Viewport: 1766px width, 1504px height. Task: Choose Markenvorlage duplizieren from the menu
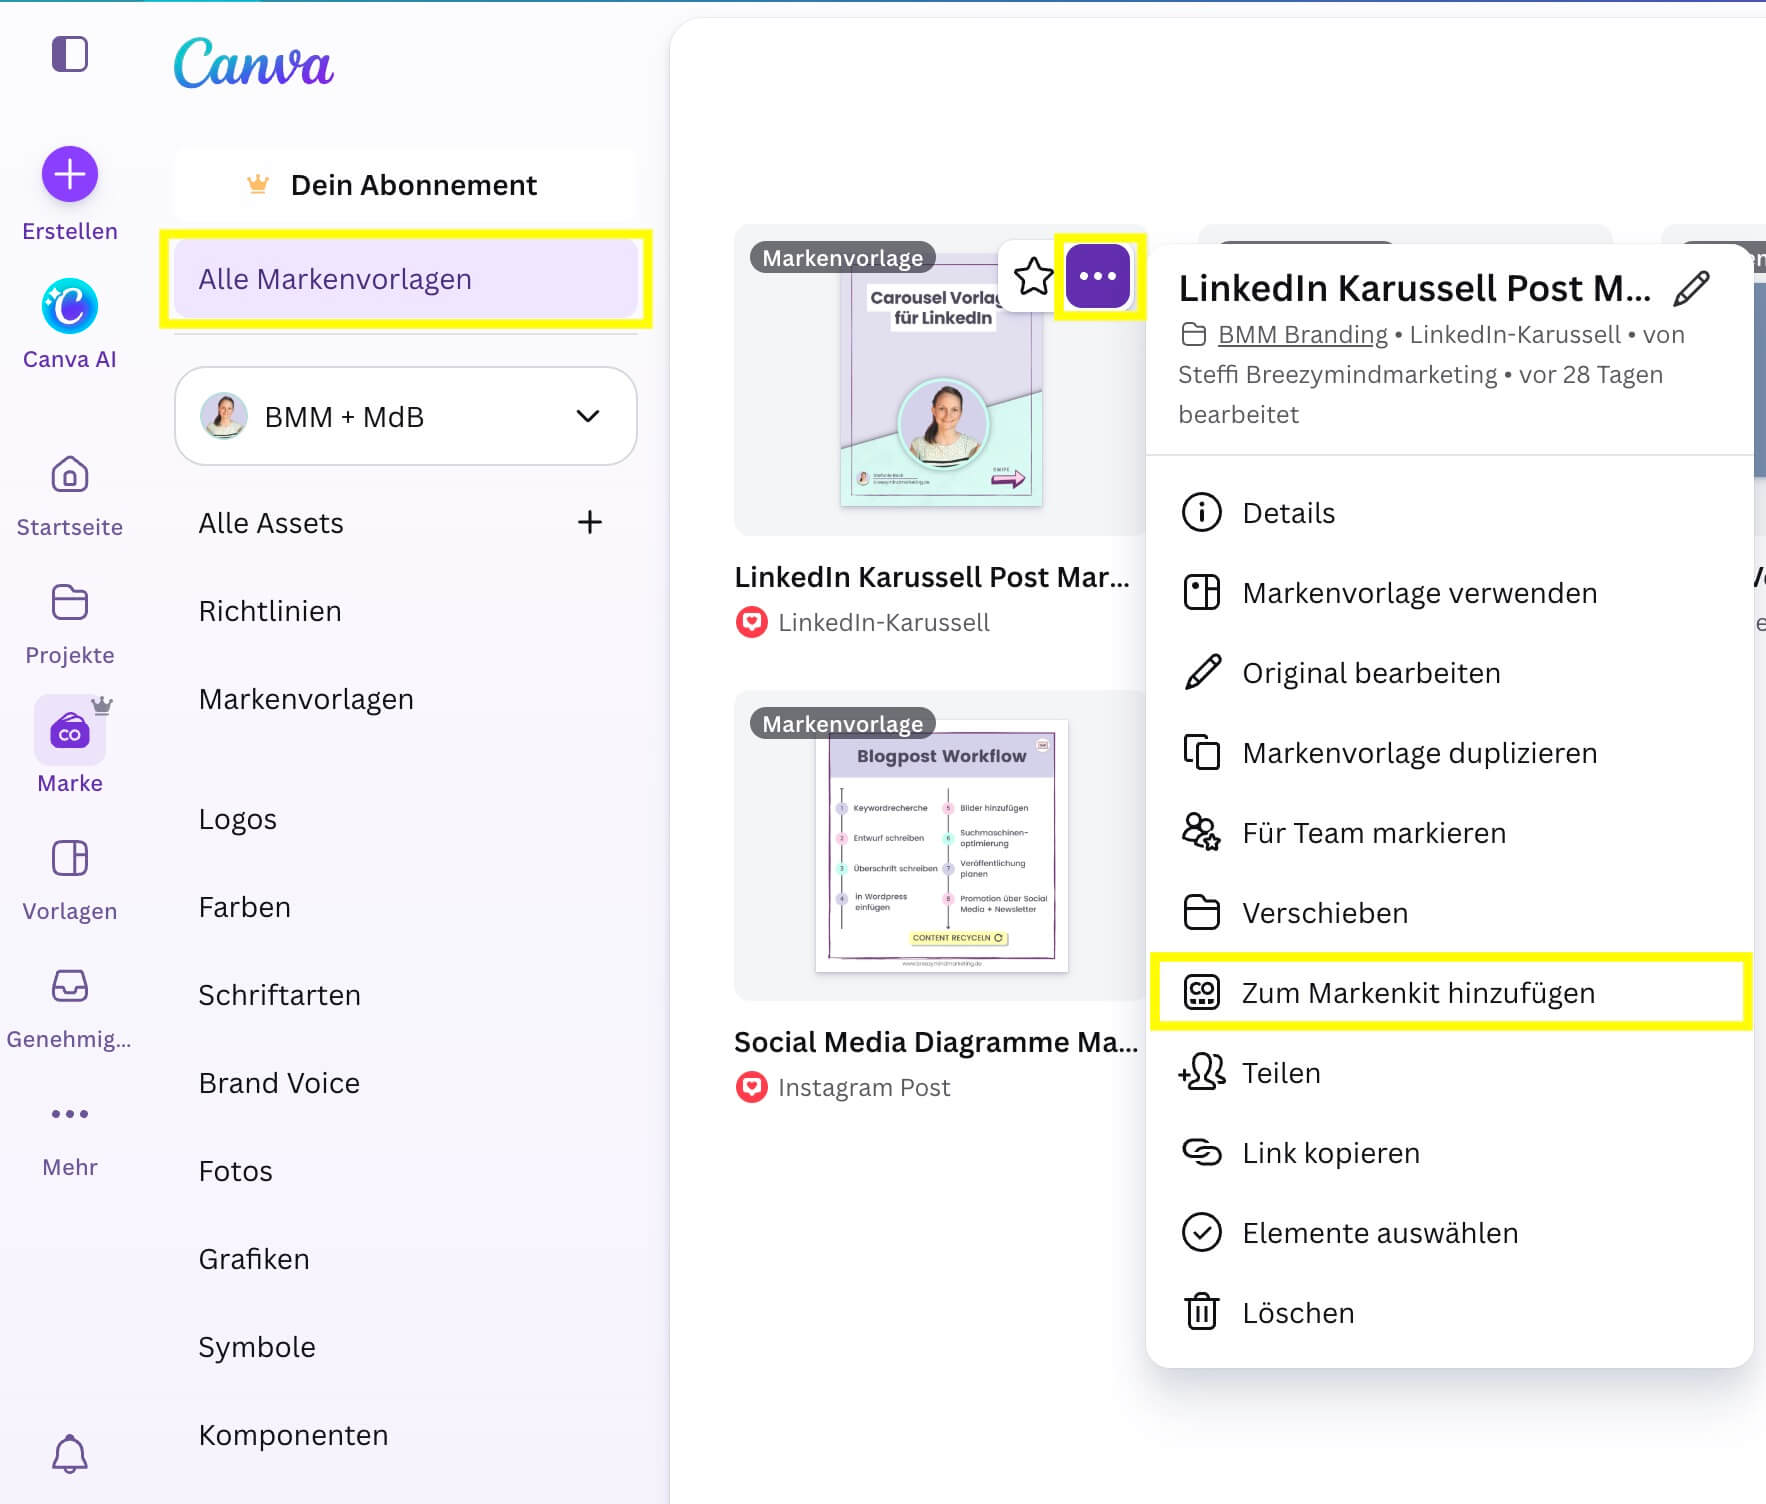[1419, 753]
